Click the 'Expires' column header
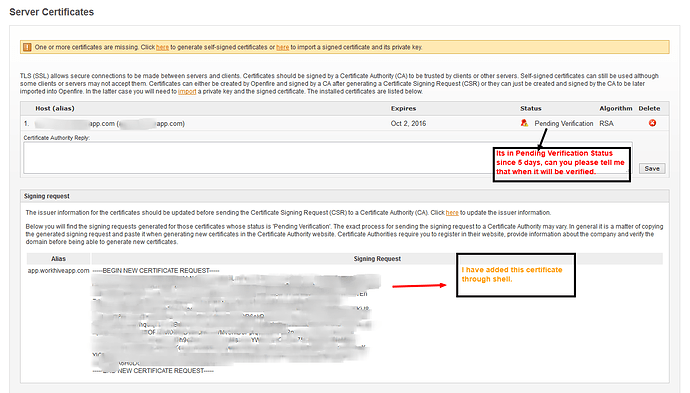This screenshot has width=690, height=393. pyautogui.click(x=403, y=108)
